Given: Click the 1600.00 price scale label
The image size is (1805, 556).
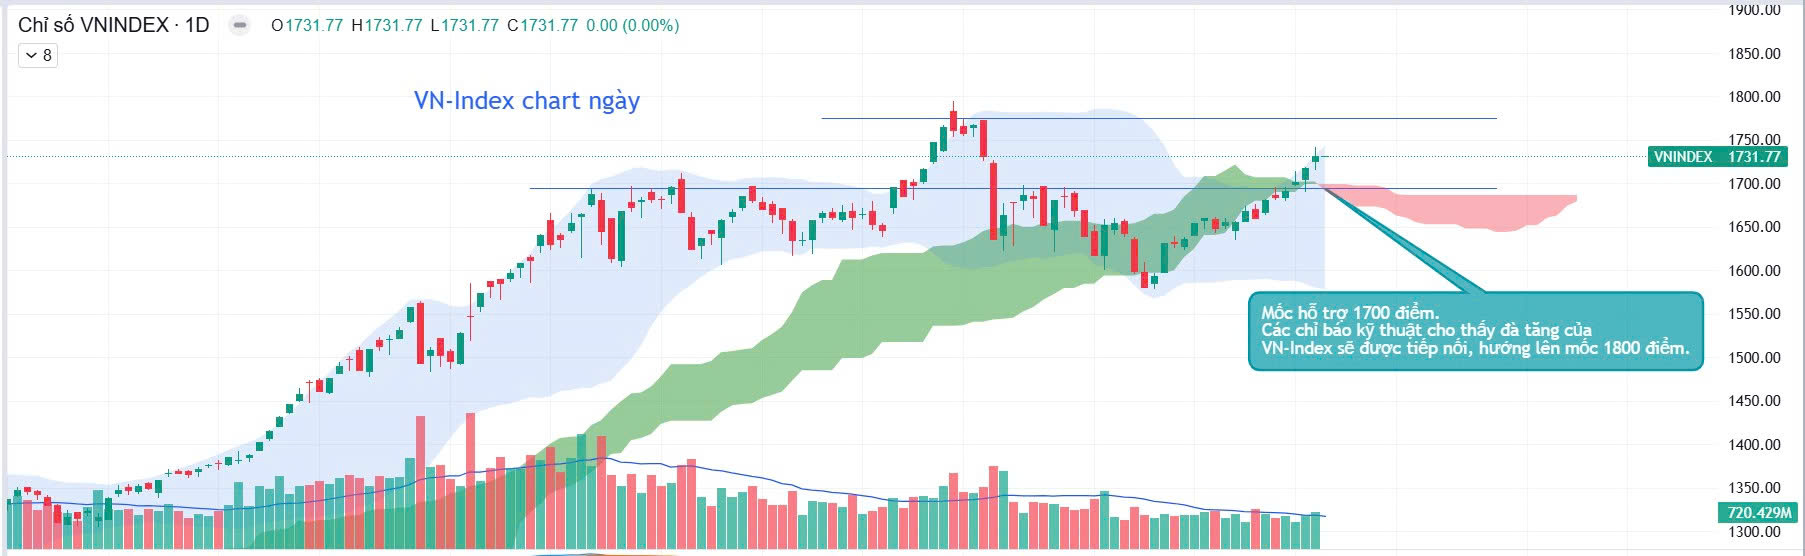Looking at the screenshot, I should click(x=1754, y=270).
